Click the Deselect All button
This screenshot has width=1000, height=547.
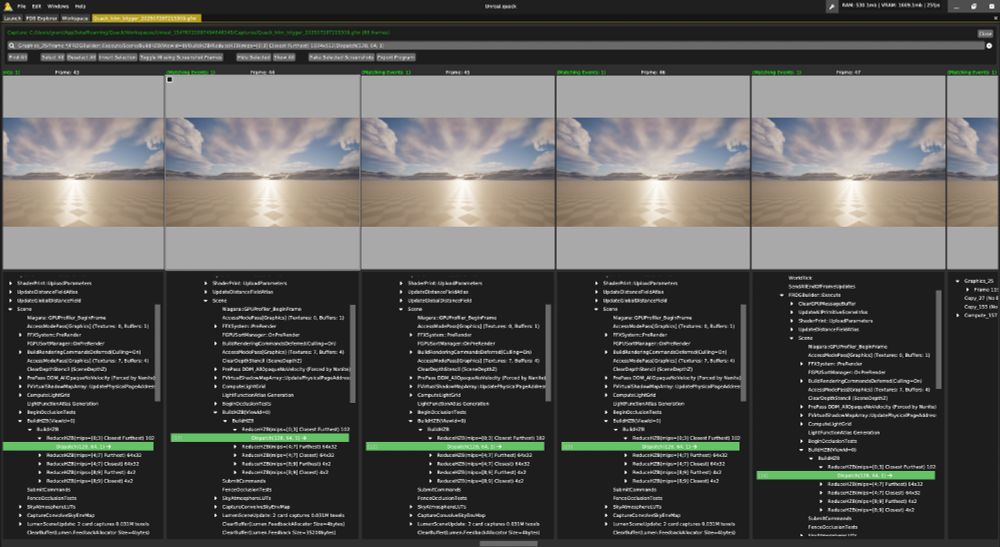(x=82, y=57)
